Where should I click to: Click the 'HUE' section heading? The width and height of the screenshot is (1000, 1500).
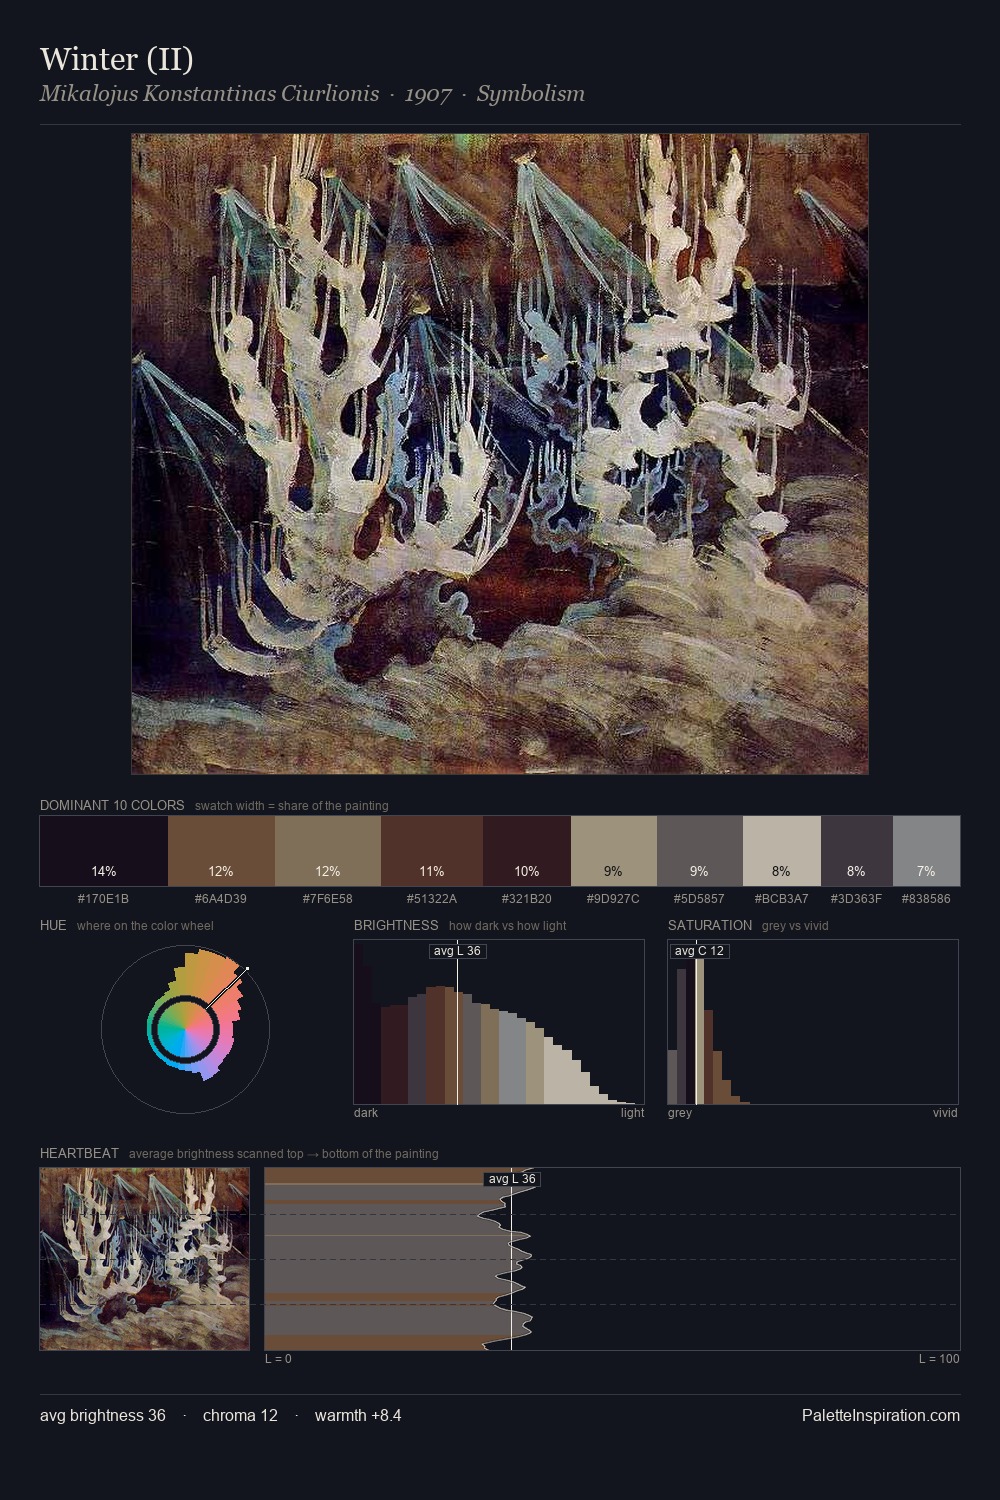tap(53, 925)
